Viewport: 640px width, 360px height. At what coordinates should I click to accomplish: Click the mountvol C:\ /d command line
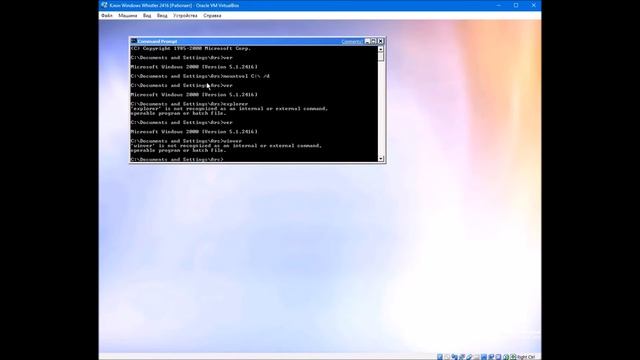click(x=200, y=76)
